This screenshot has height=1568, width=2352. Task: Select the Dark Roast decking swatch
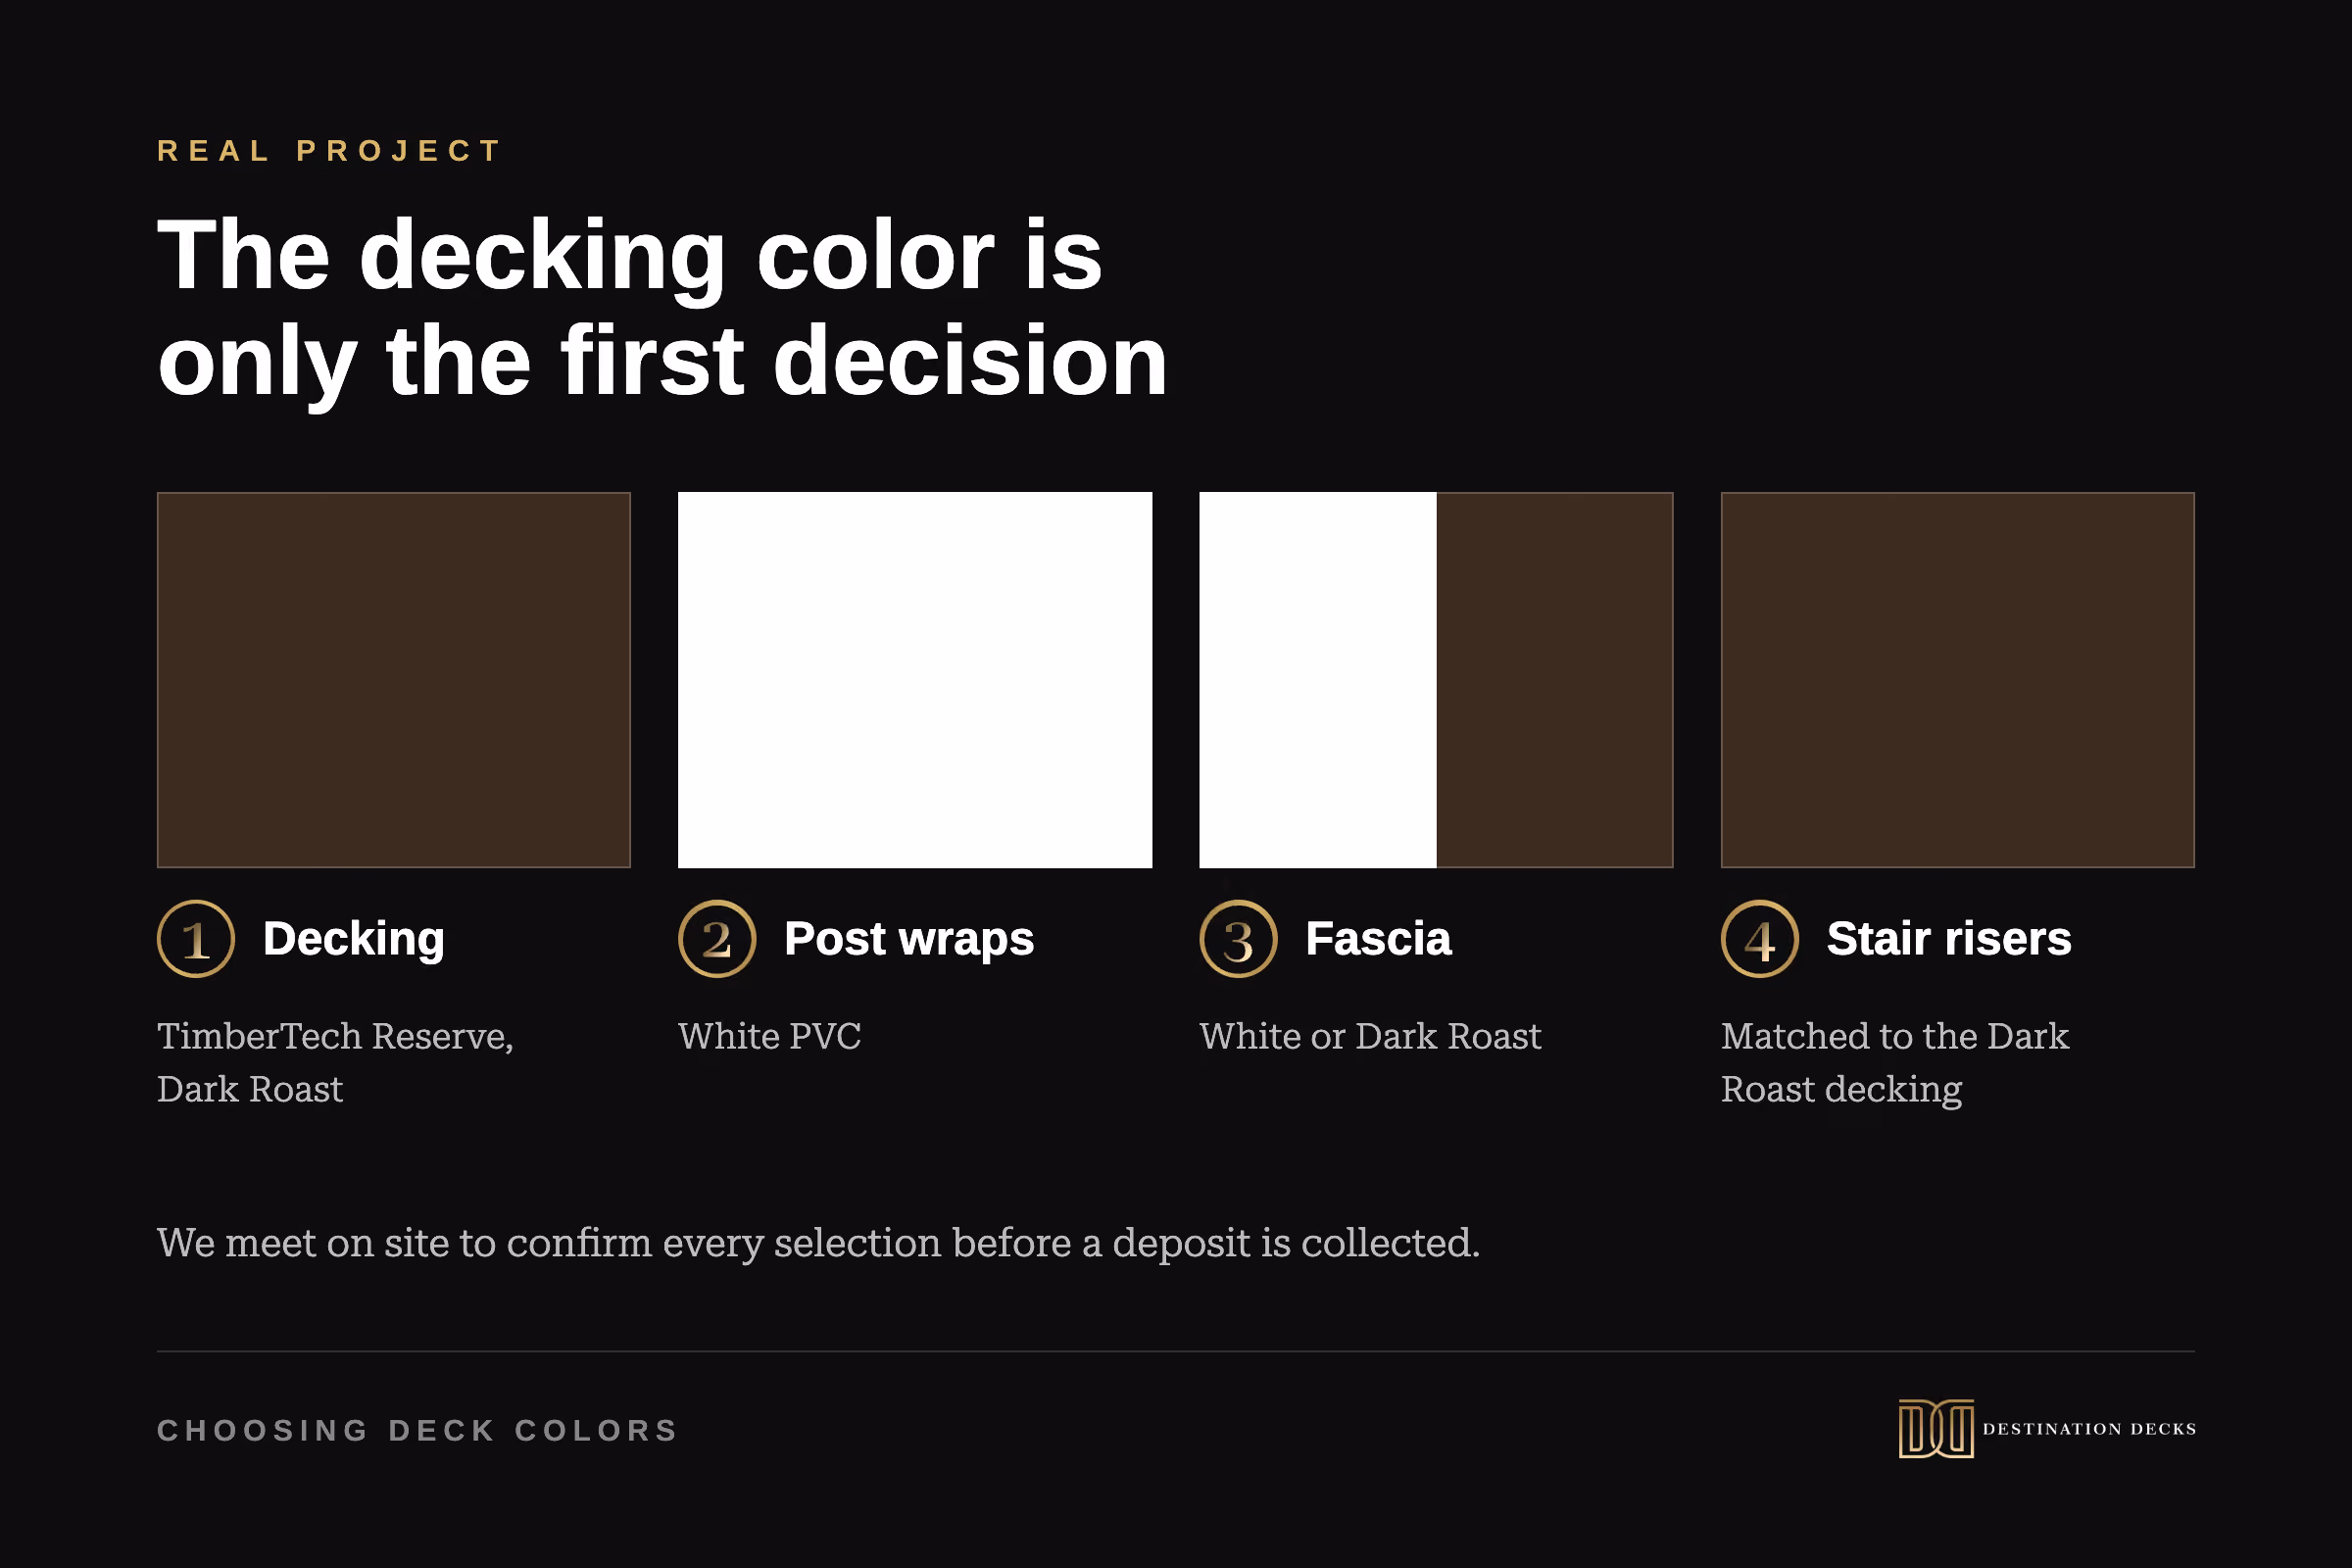pos(394,680)
